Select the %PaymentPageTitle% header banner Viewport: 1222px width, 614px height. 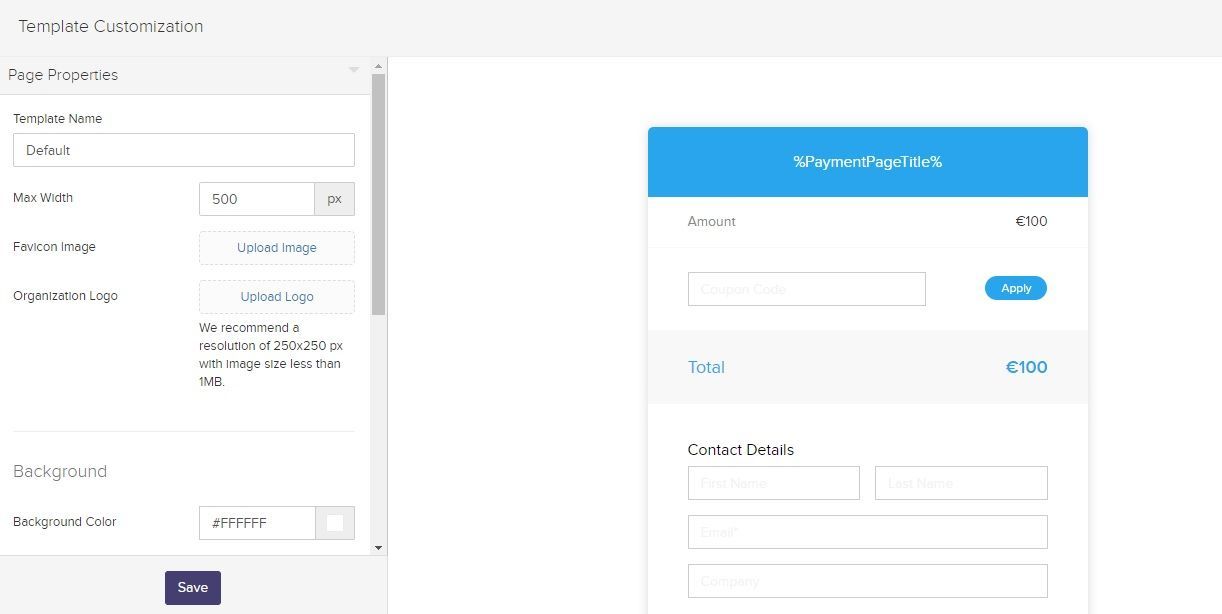click(x=866, y=161)
